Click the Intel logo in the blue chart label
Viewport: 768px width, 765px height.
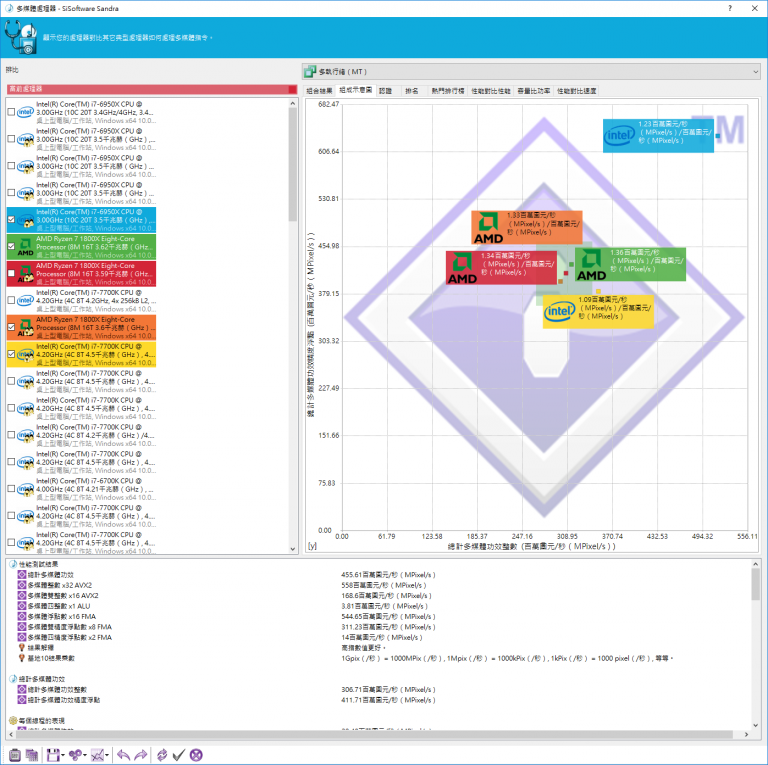pyautogui.click(x=620, y=135)
